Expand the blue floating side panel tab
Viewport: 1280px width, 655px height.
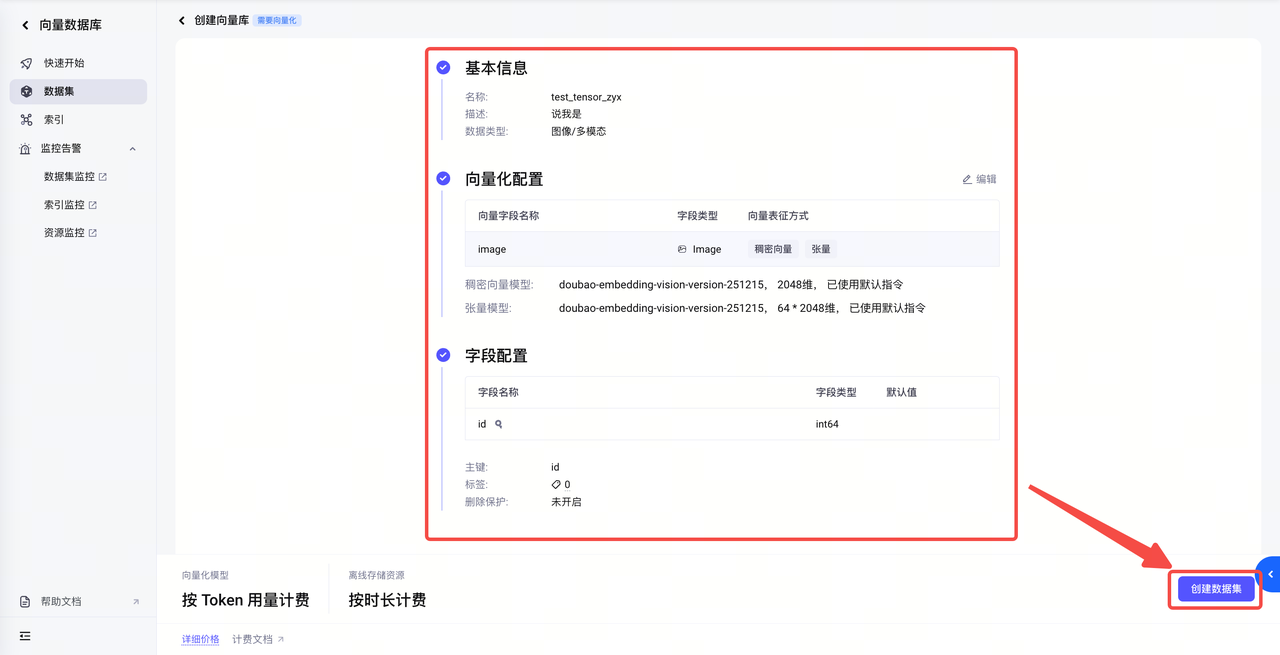coord(1269,574)
